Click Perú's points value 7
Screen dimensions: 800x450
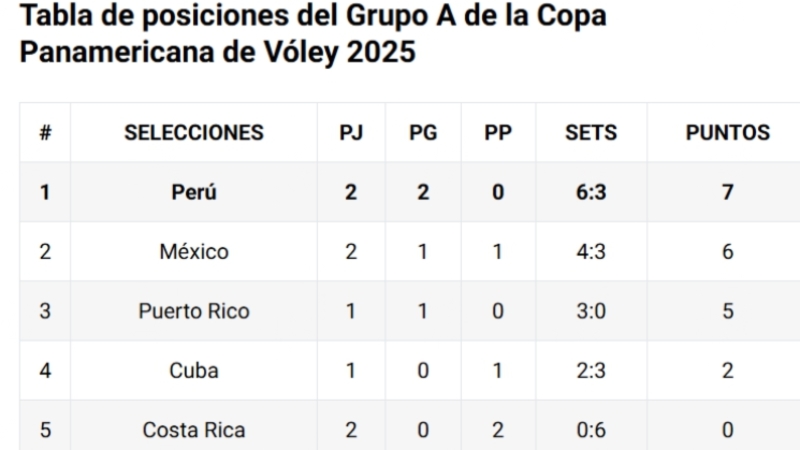click(x=728, y=192)
